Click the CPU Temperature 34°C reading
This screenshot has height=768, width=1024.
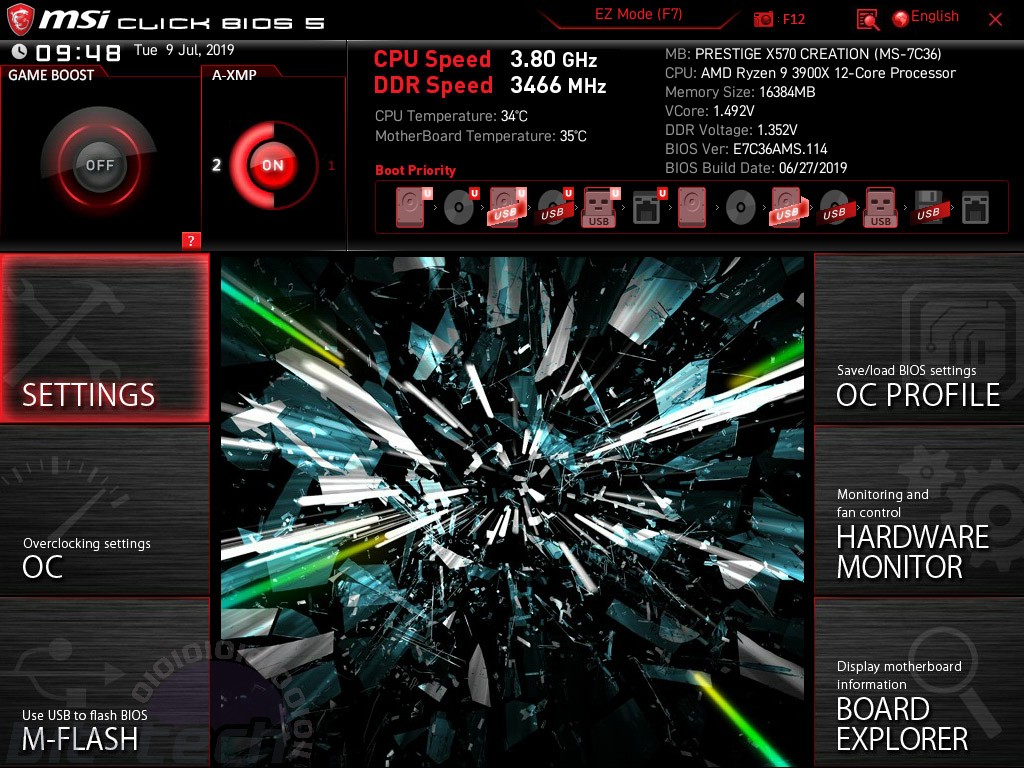click(451, 116)
